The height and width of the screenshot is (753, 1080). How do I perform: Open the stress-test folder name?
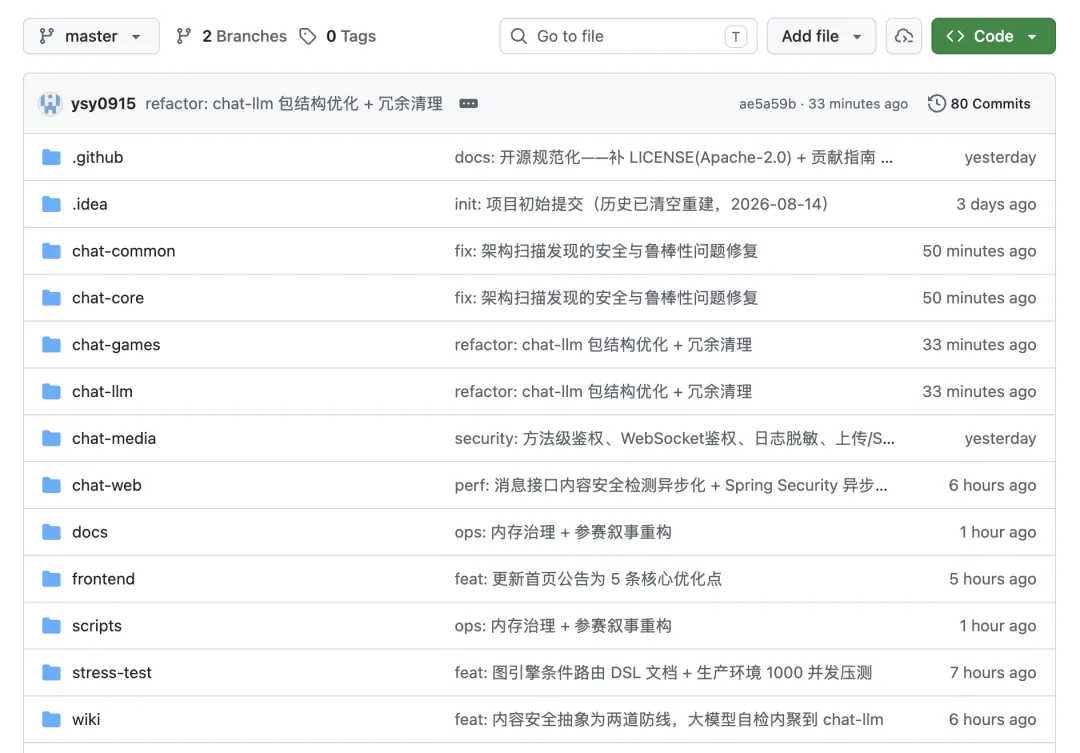pyautogui.click(x=112, y=672)
